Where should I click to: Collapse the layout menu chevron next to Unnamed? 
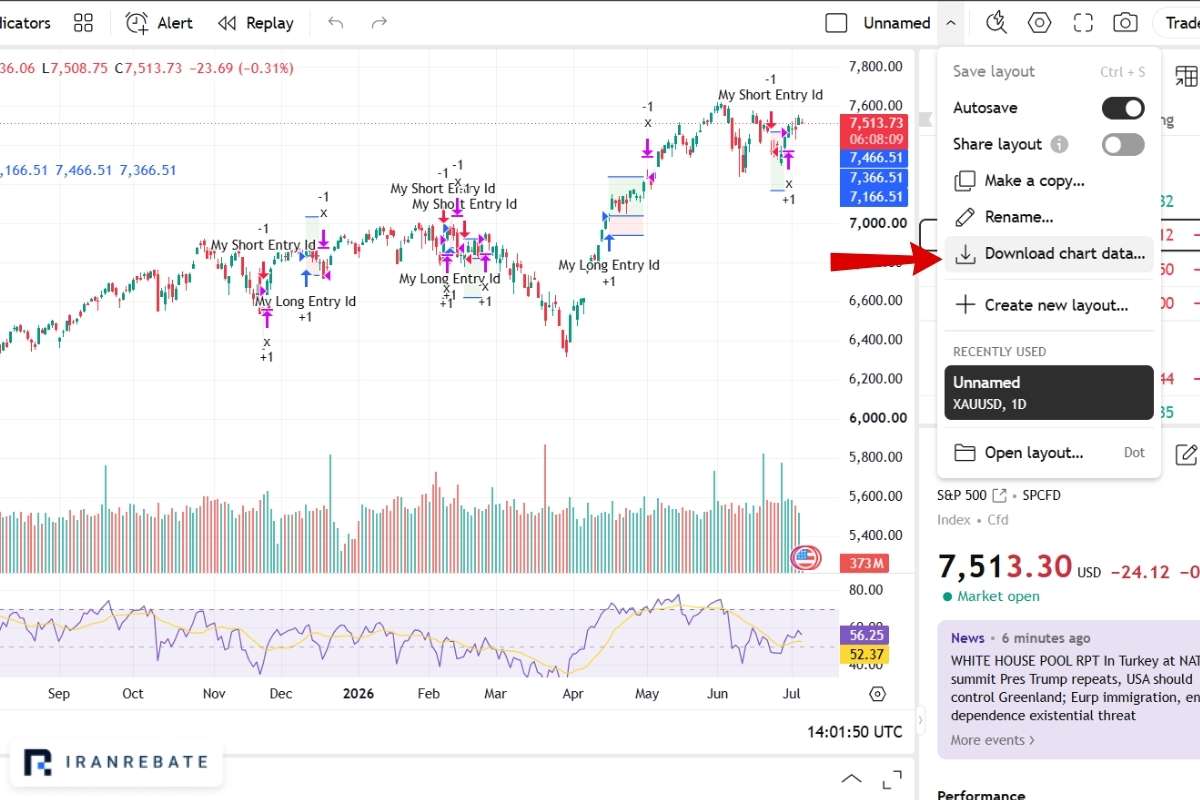pos(951,23)
